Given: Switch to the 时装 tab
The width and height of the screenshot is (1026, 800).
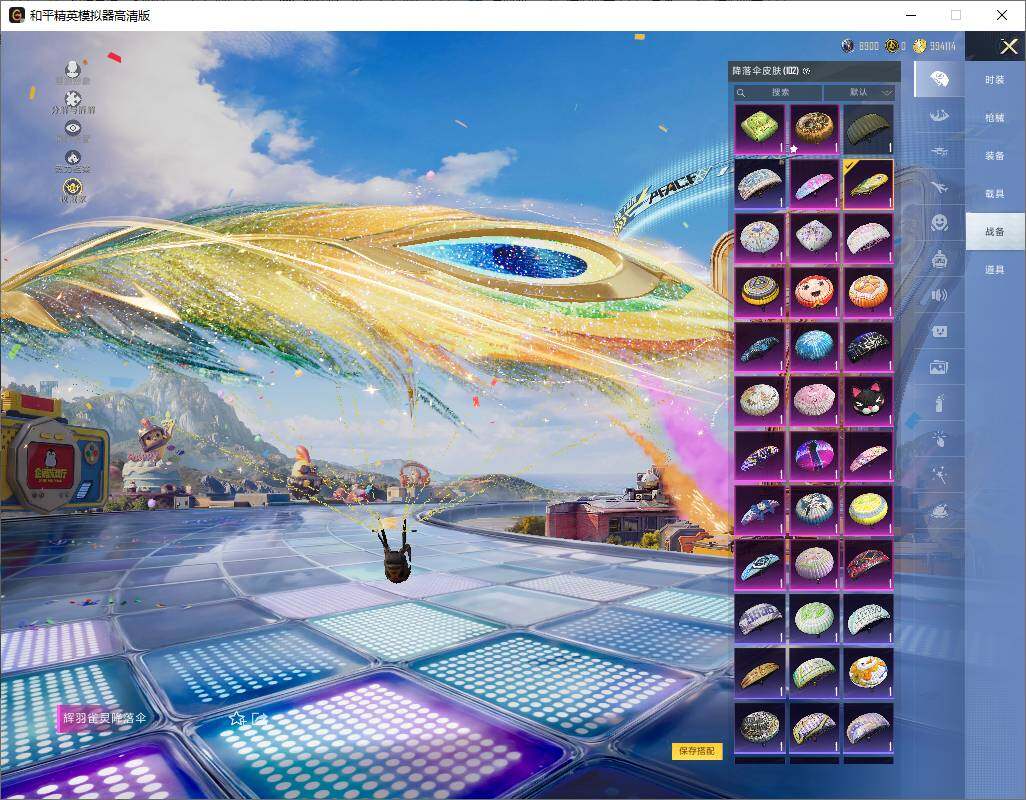Looking at the screenshot, I should click(x=995, y=80).
